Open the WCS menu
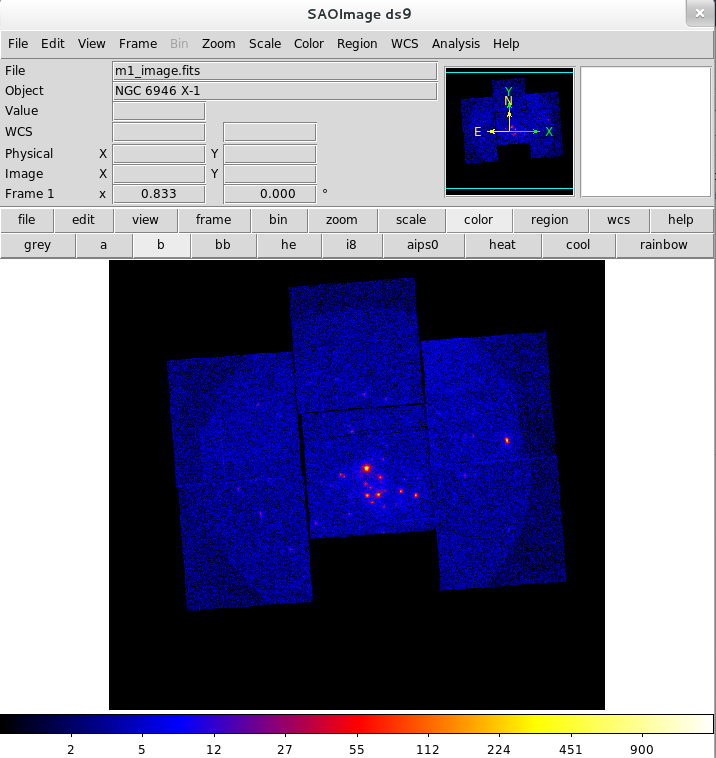716x758 pixels. 405,44
